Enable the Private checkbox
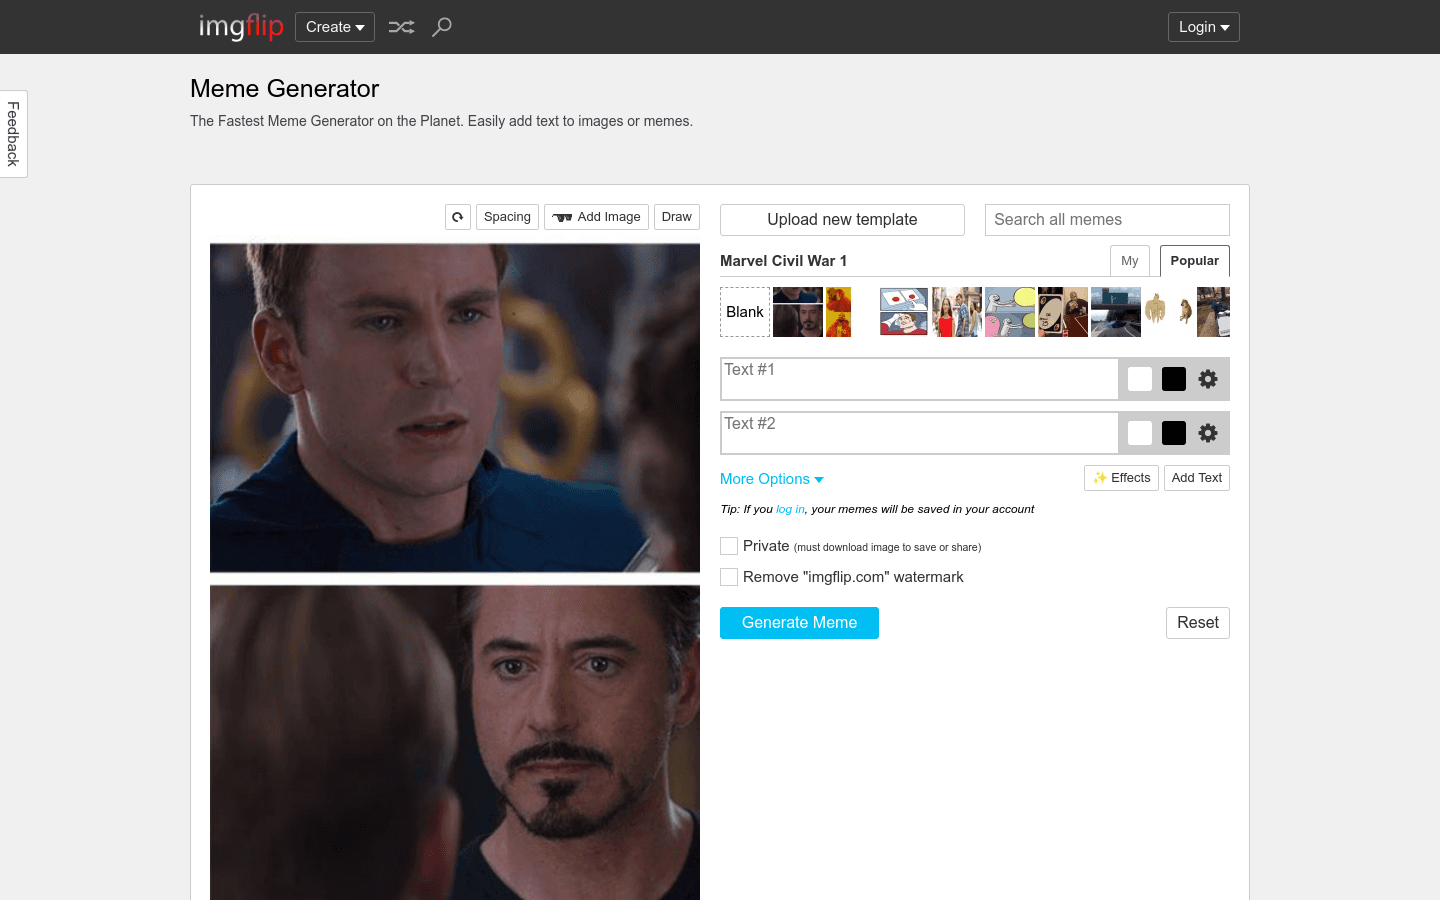Viewport: 1440px width, 900px height. 729,546
